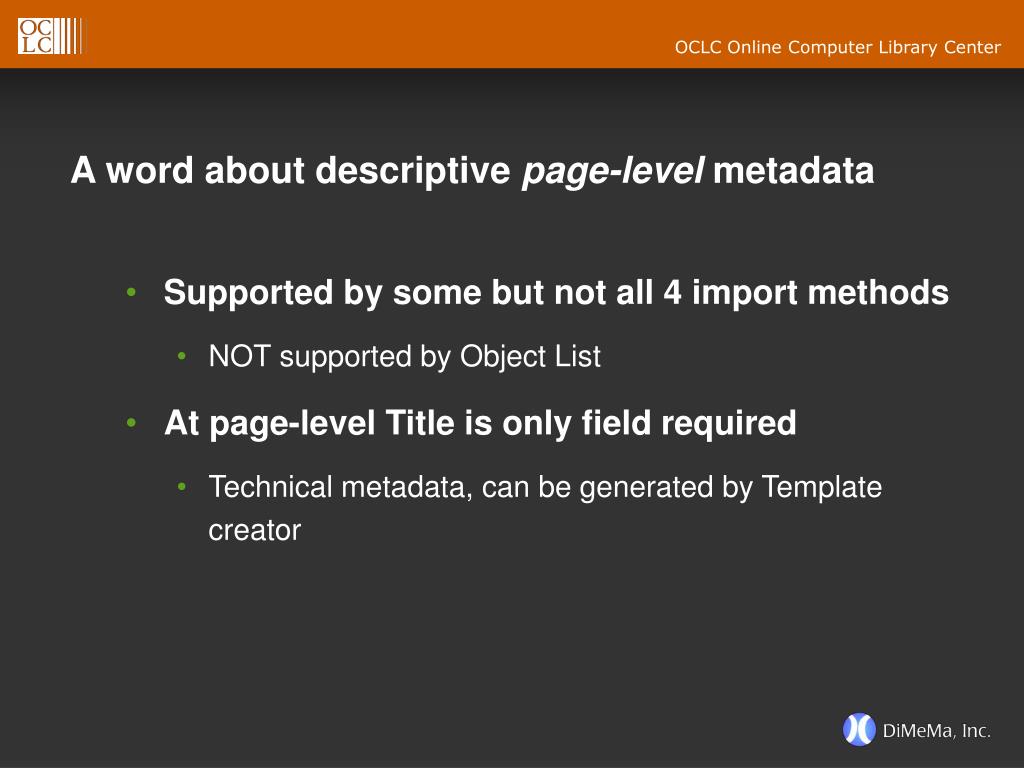
Task: Click the word 'Template' in last bullet
Action: tap(822, 488)
